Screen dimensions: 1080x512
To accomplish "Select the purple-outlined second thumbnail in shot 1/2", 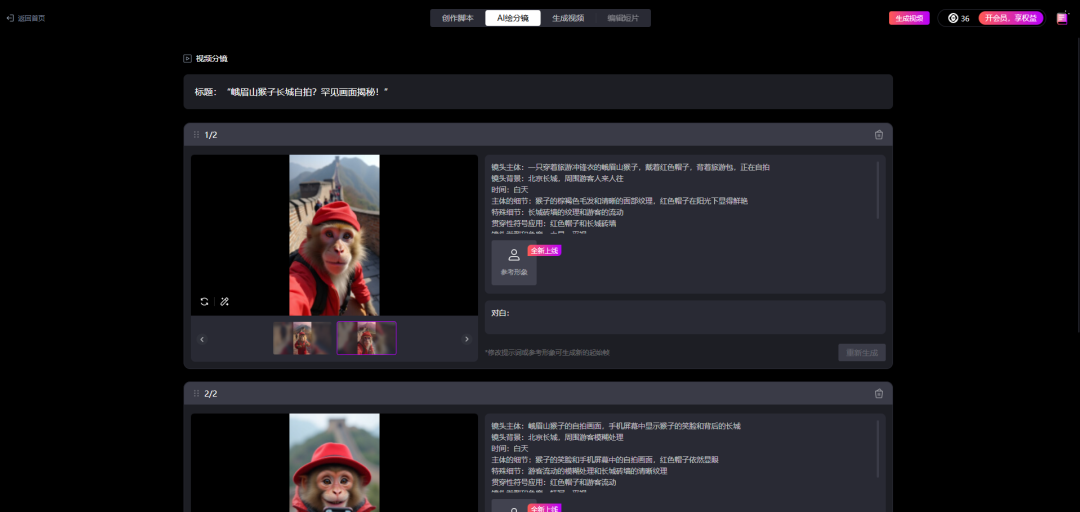I will click(x=366, y=338).
